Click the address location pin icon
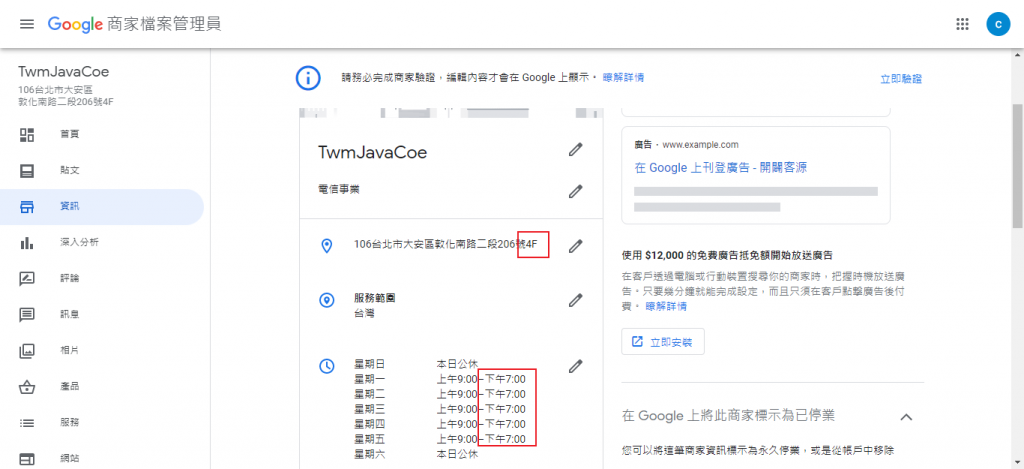 (x=327, y=246)
